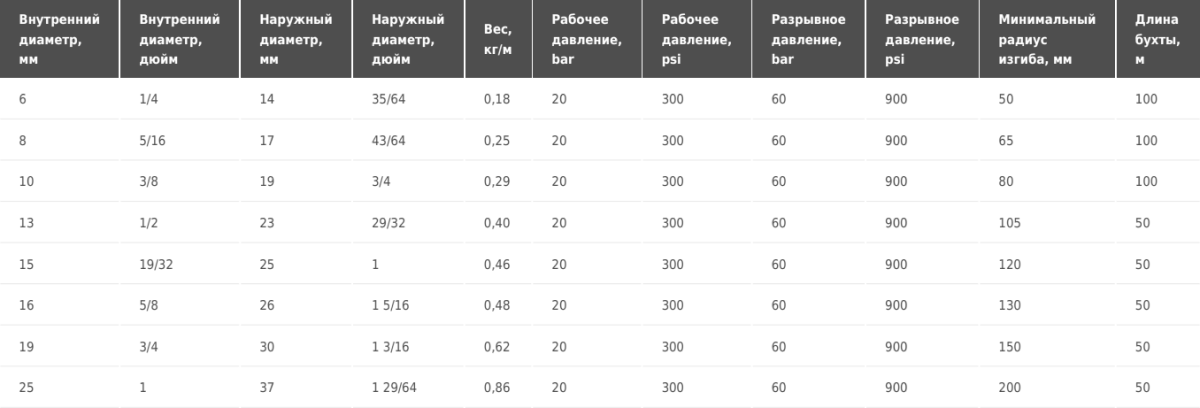The height and width of the screenshot is (408, 1200).
Task: Select the bend radius value 150
Action: coord(1009,346)
